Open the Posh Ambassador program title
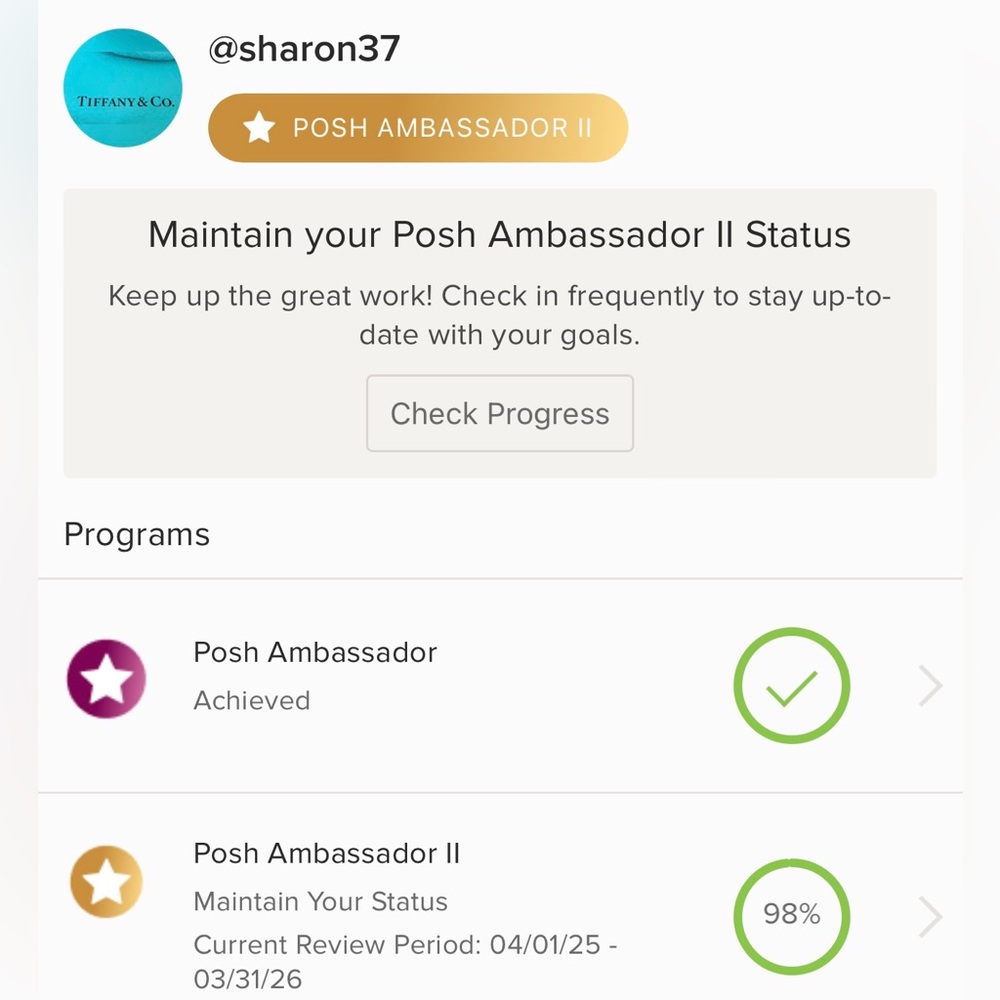This screenshot has height=1000, width=1000. pos(315,652)
